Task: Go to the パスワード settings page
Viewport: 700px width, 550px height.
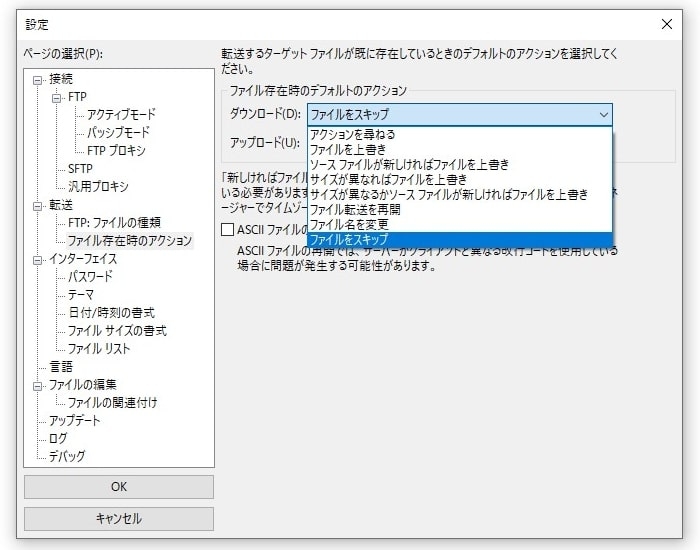Action: [90, 277]
